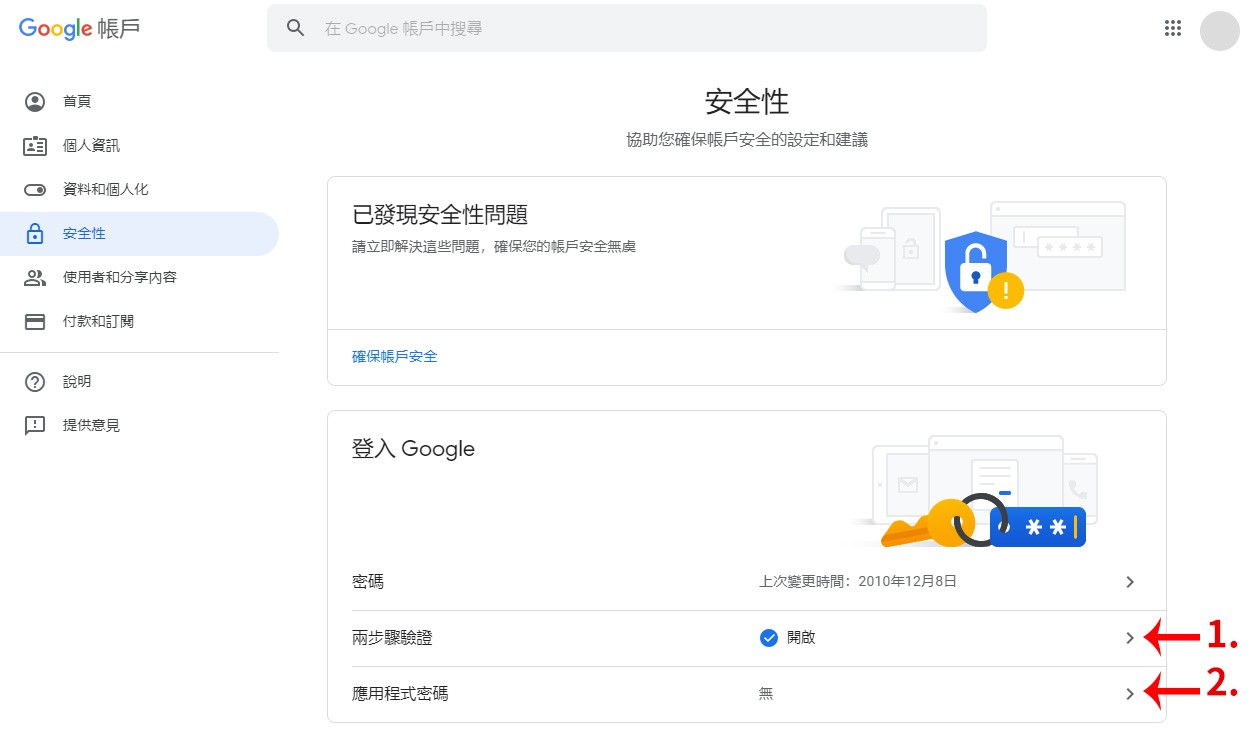Click the 無 status for 應用程式密碼
This screenshot has height=740, width=1253.
(766, 694)
